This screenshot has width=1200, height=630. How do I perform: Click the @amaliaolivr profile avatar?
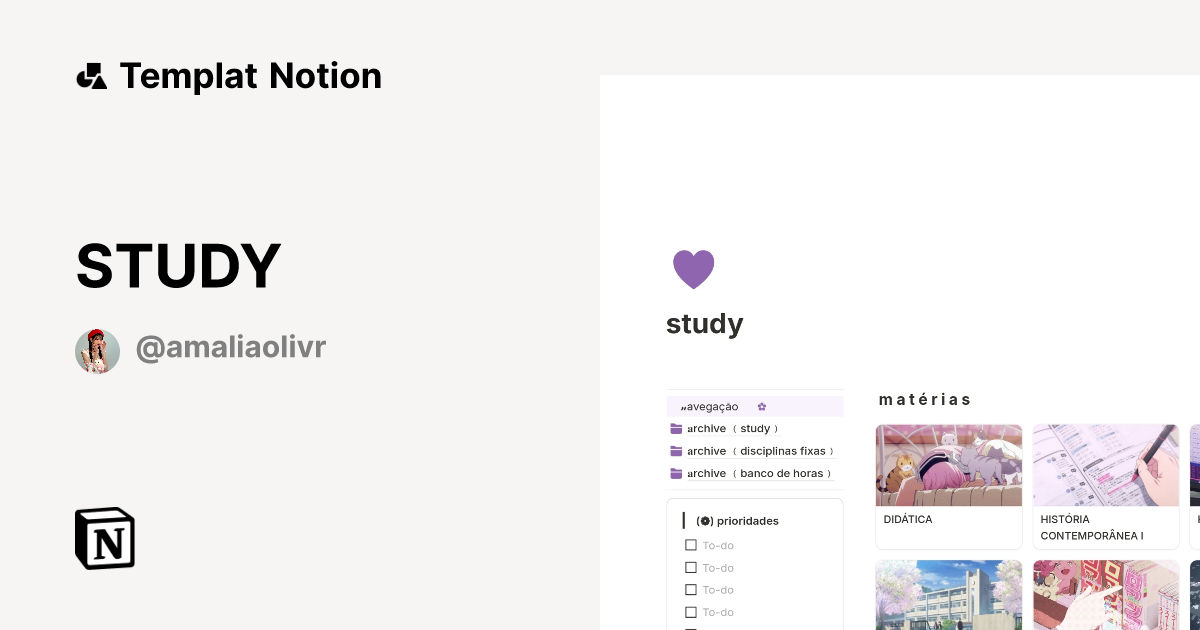point(97,350)
